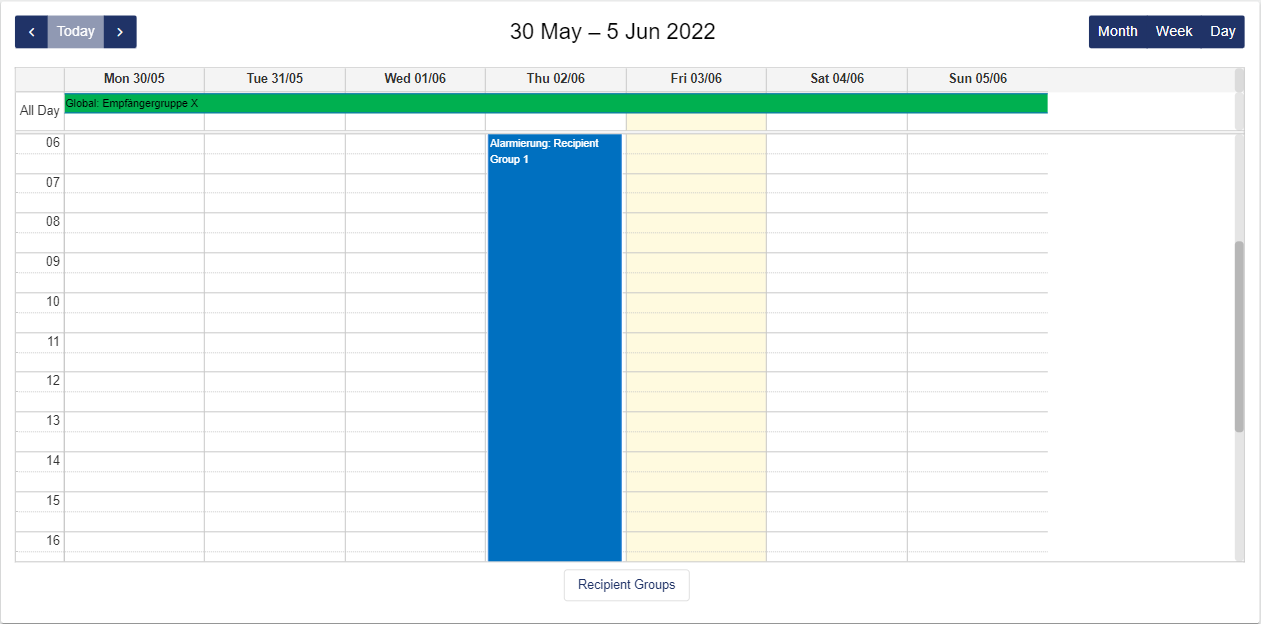This screenshot has height=624, width=1261.
Task: Switch to Month view
Action: coord(1117,32)
